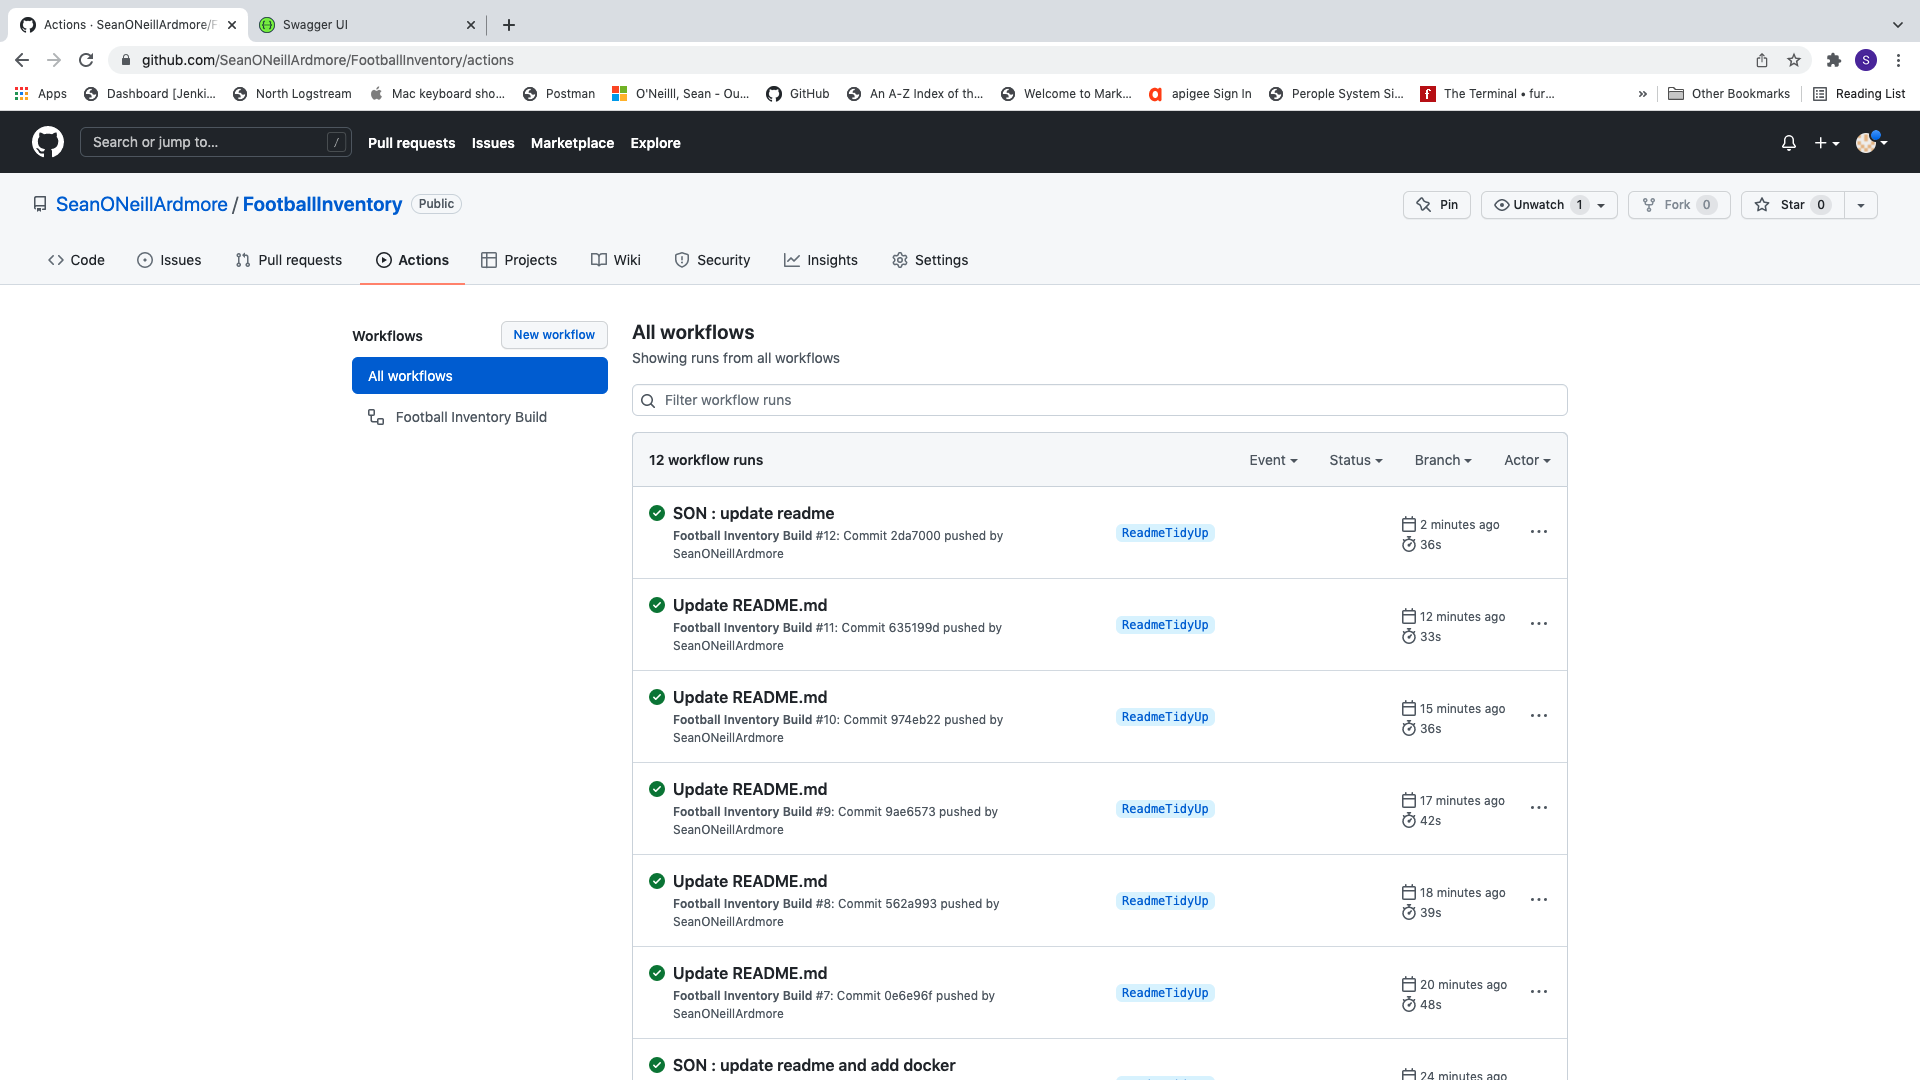Open the three-dot menu for run #11
Image resolution: width=1920 pixels, height=1080 pixels.
coord(1539,624)
